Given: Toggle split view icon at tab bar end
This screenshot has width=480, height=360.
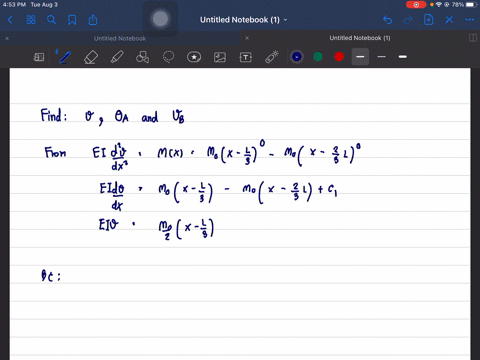Looking at the screenshot, I should [x=473, y=38].
